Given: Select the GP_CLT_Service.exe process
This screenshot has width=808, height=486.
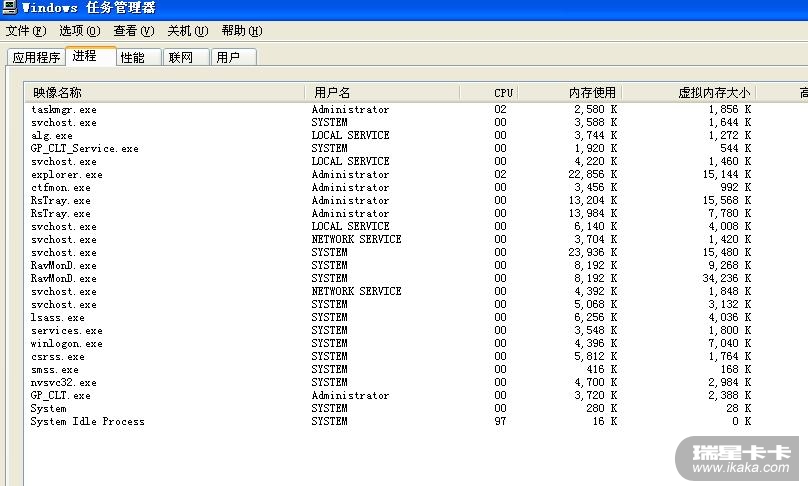Looking at the screenshot, I should [85, 148].
